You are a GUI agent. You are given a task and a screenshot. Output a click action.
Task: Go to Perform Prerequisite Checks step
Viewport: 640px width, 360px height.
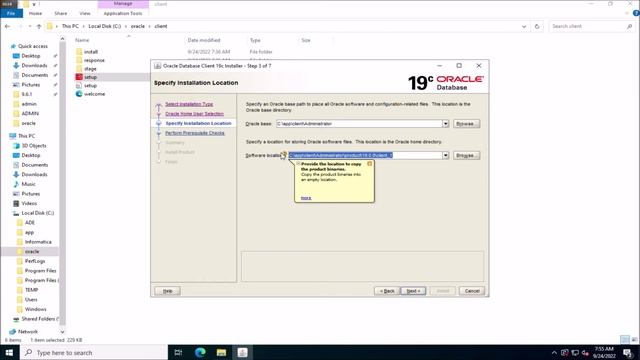(195, 133)
